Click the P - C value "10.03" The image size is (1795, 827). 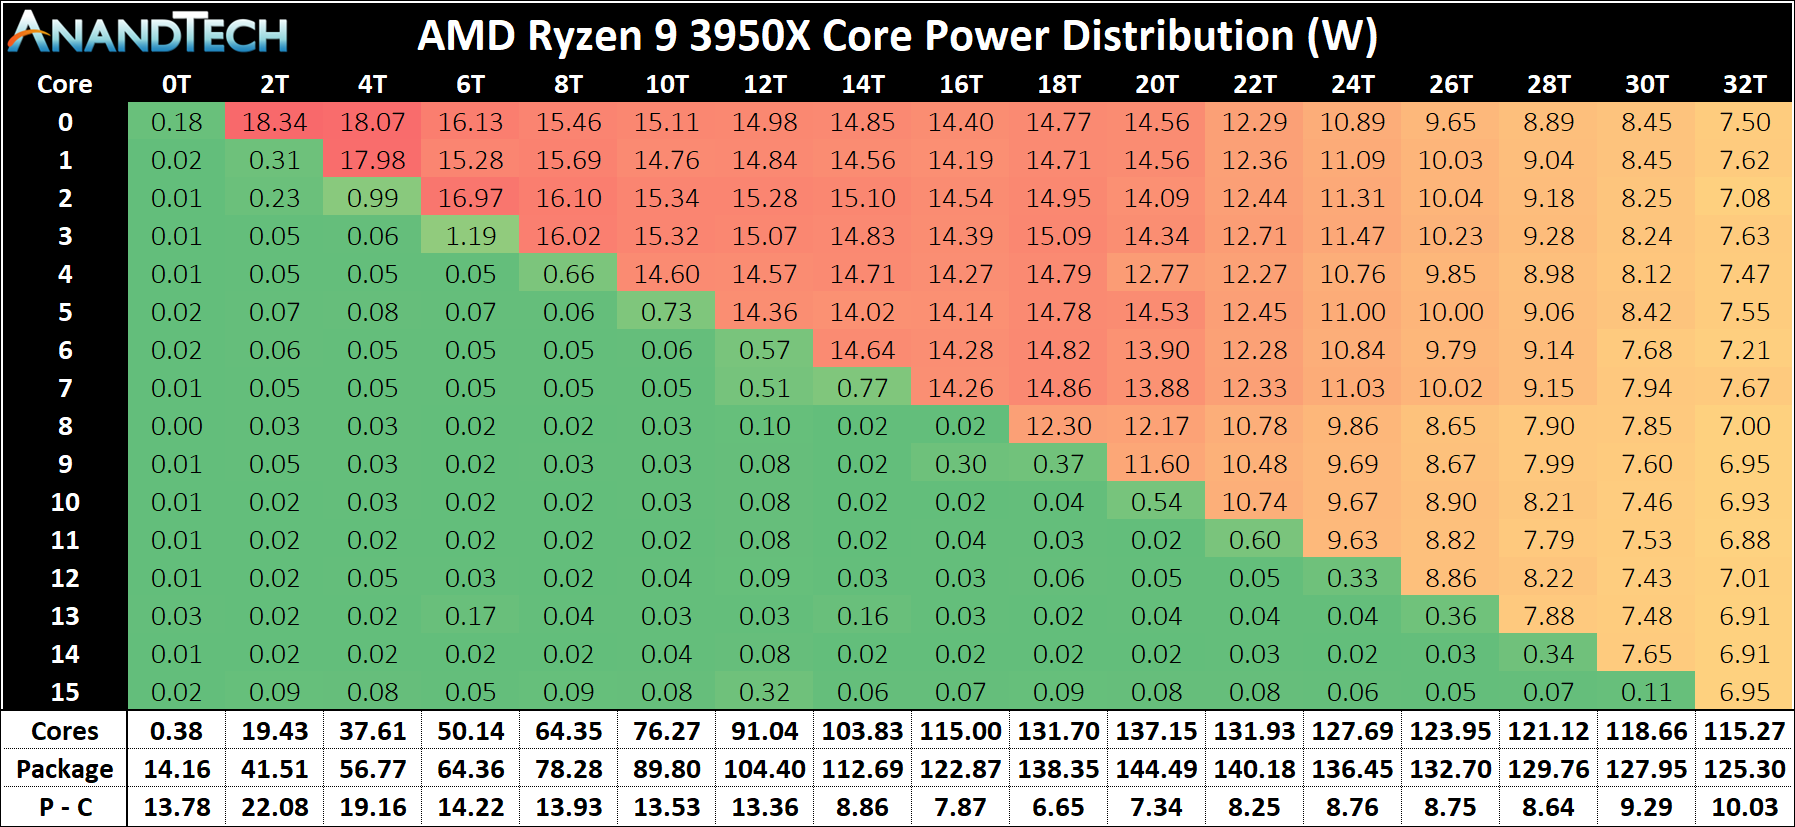click(1745, 807)
